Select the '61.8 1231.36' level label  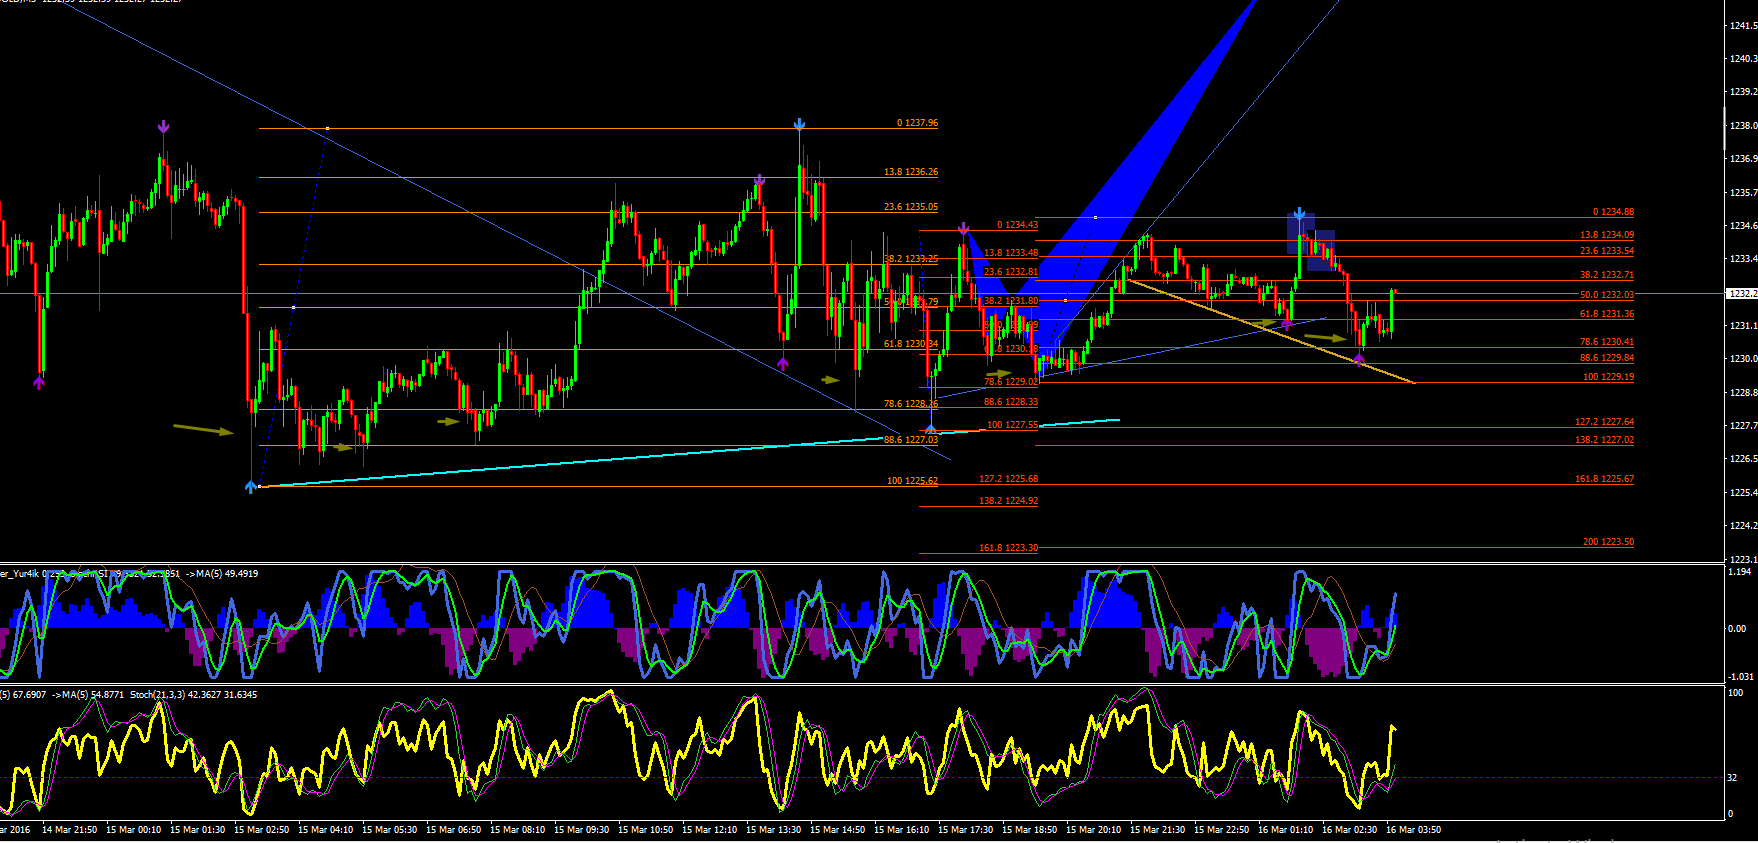tap(1607, 314)
